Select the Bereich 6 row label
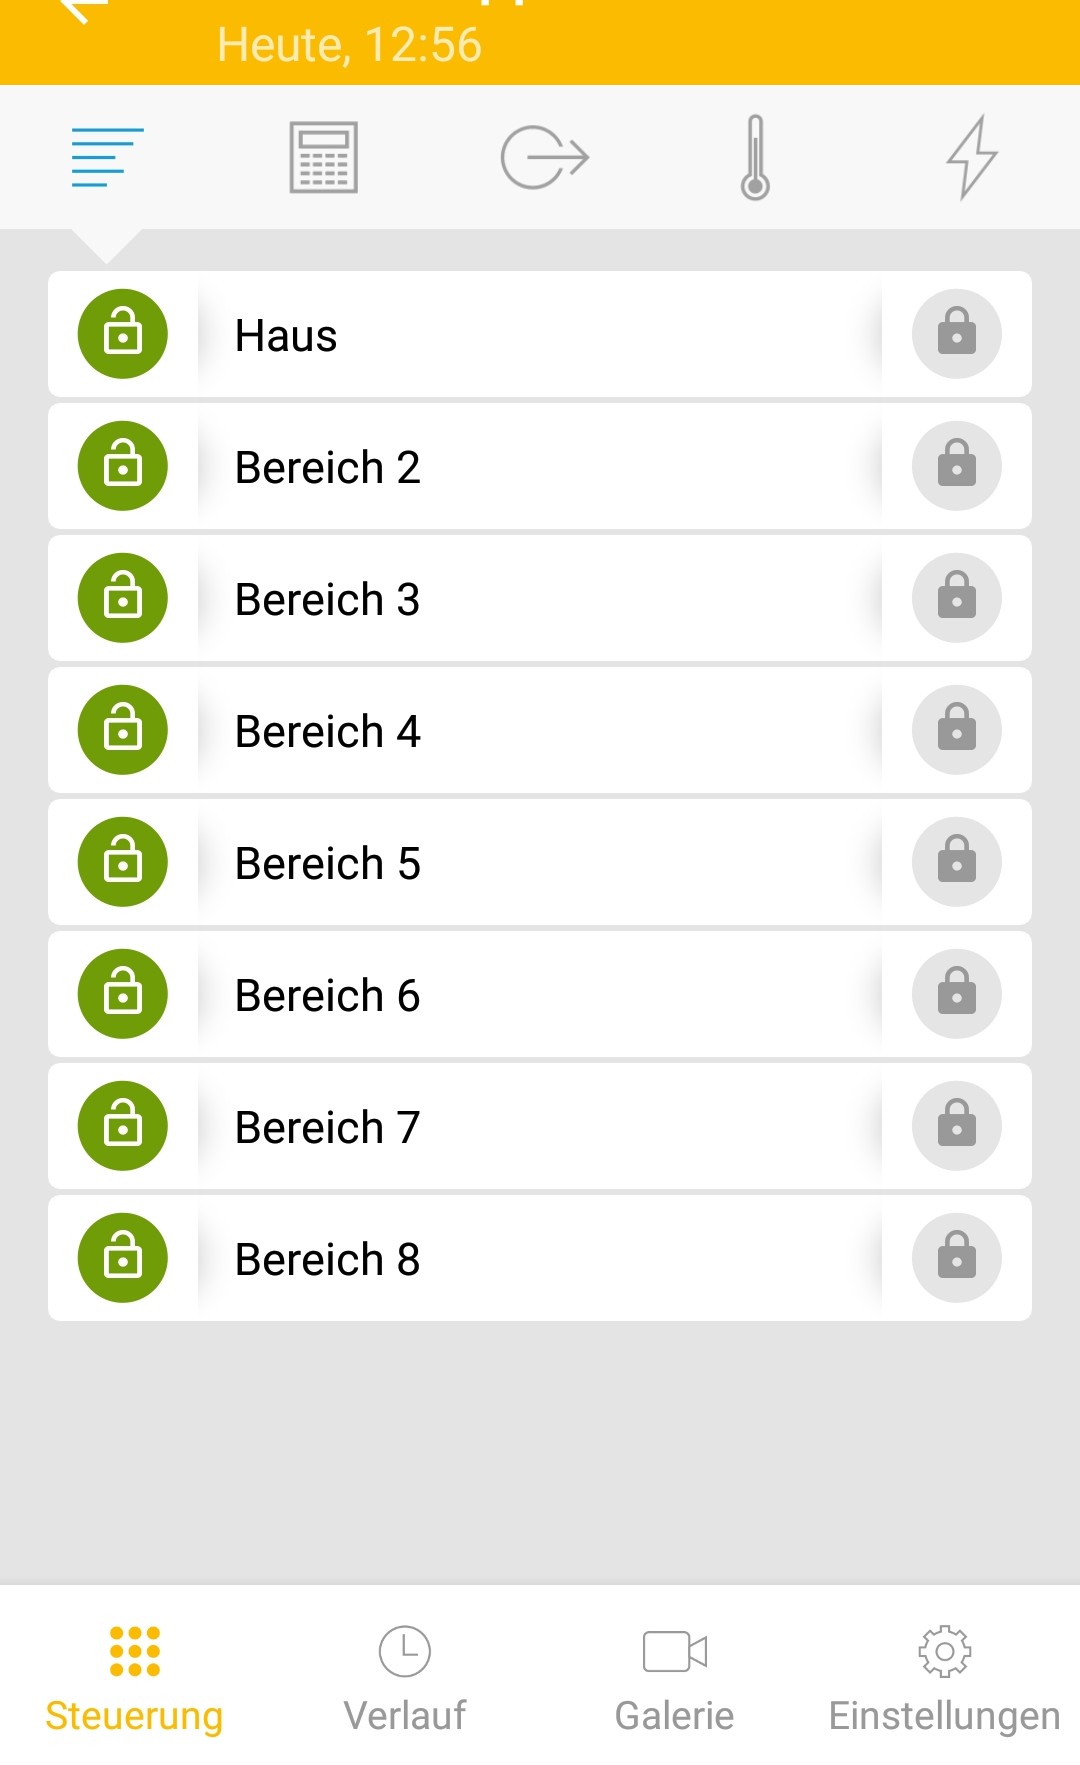This screenshot has width=1080, height=1765. (x=327, y=996)
